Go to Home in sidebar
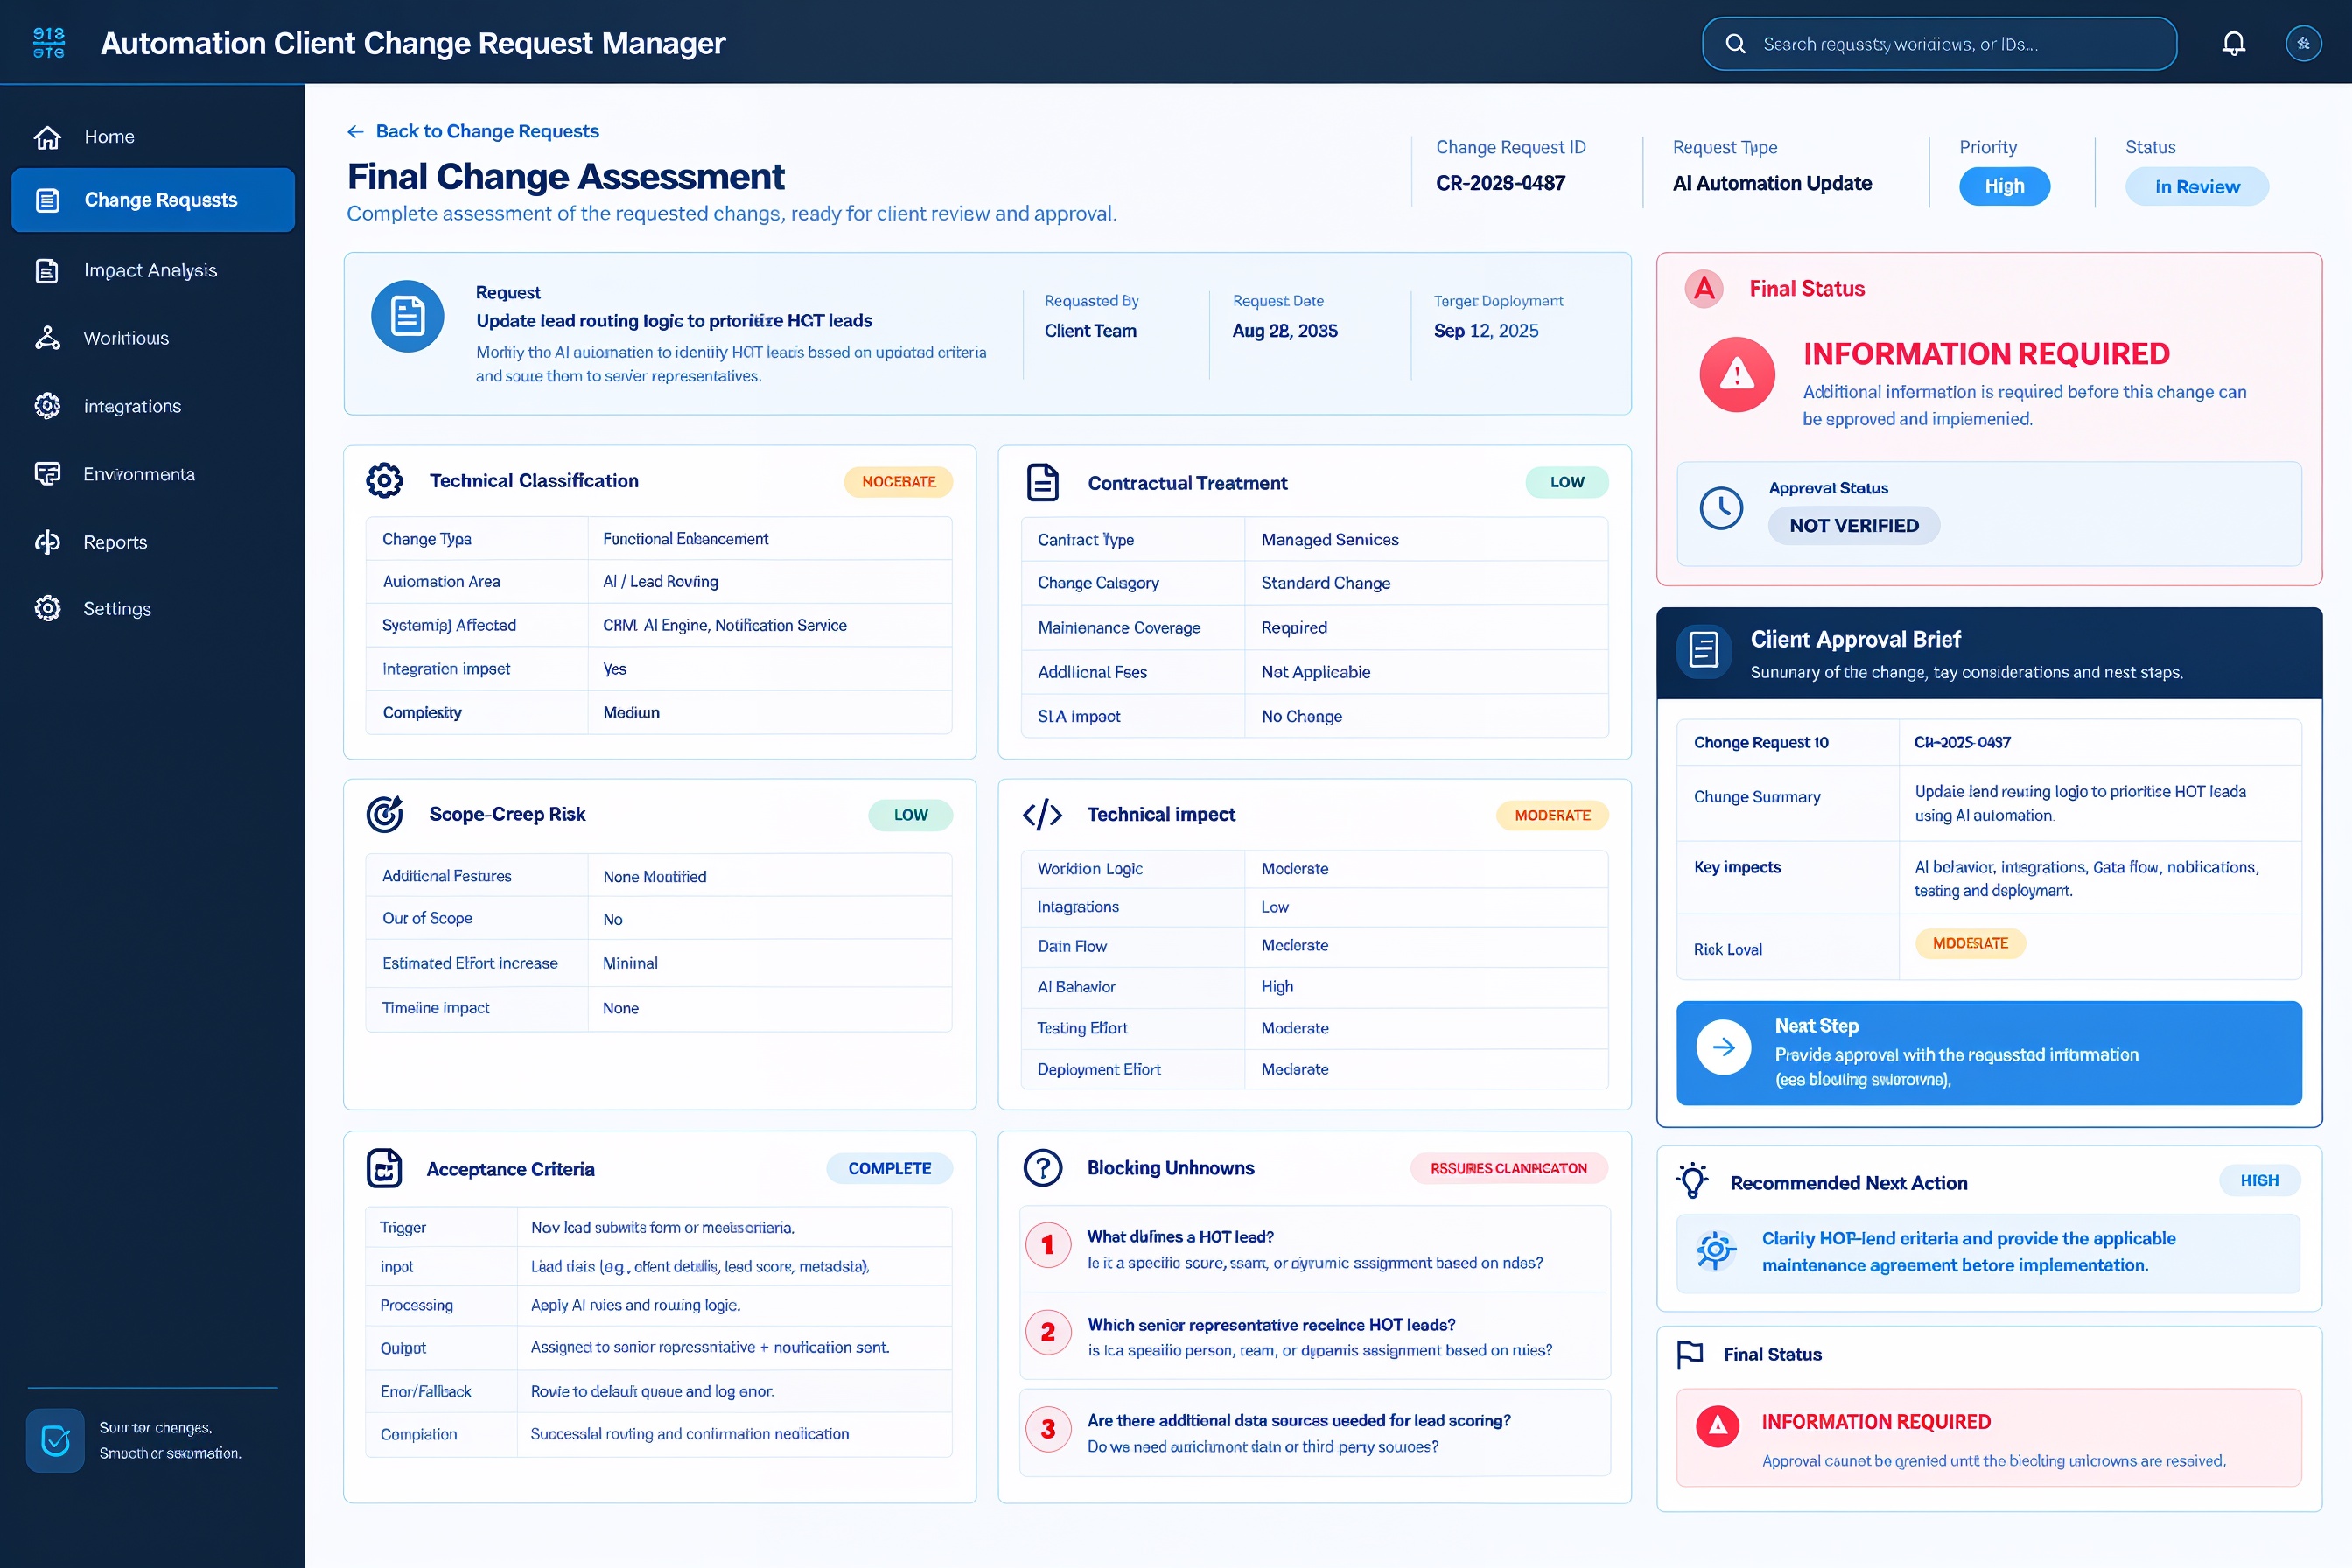 (153, 137)
